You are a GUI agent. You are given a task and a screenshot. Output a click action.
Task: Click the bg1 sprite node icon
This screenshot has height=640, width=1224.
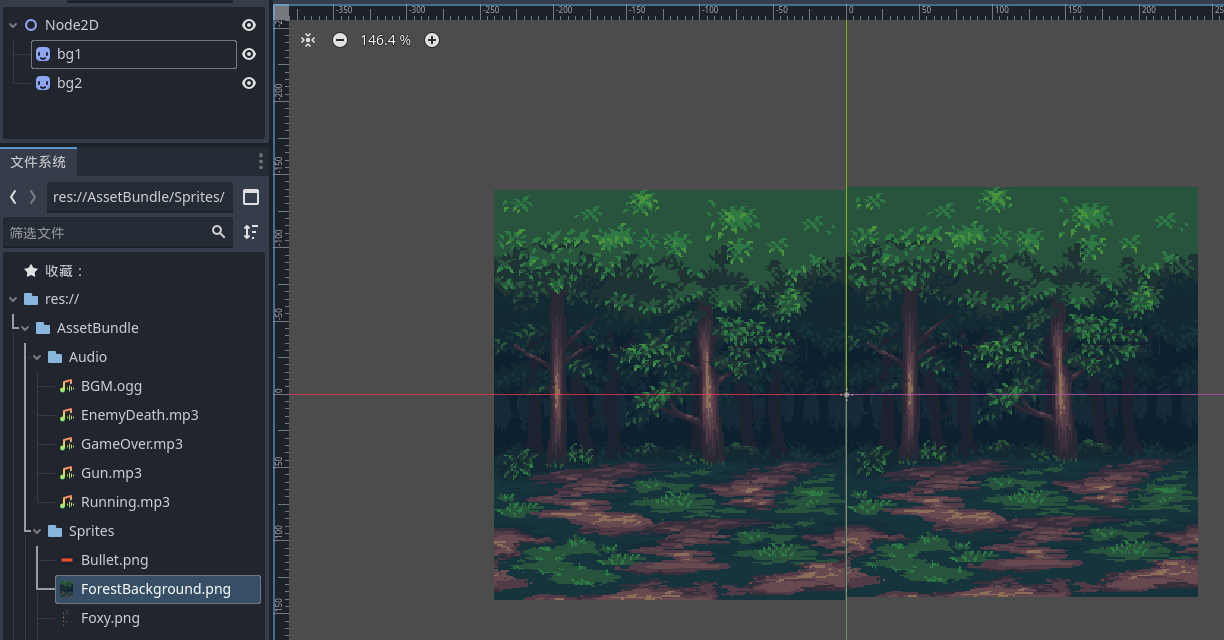coord(43,54)
